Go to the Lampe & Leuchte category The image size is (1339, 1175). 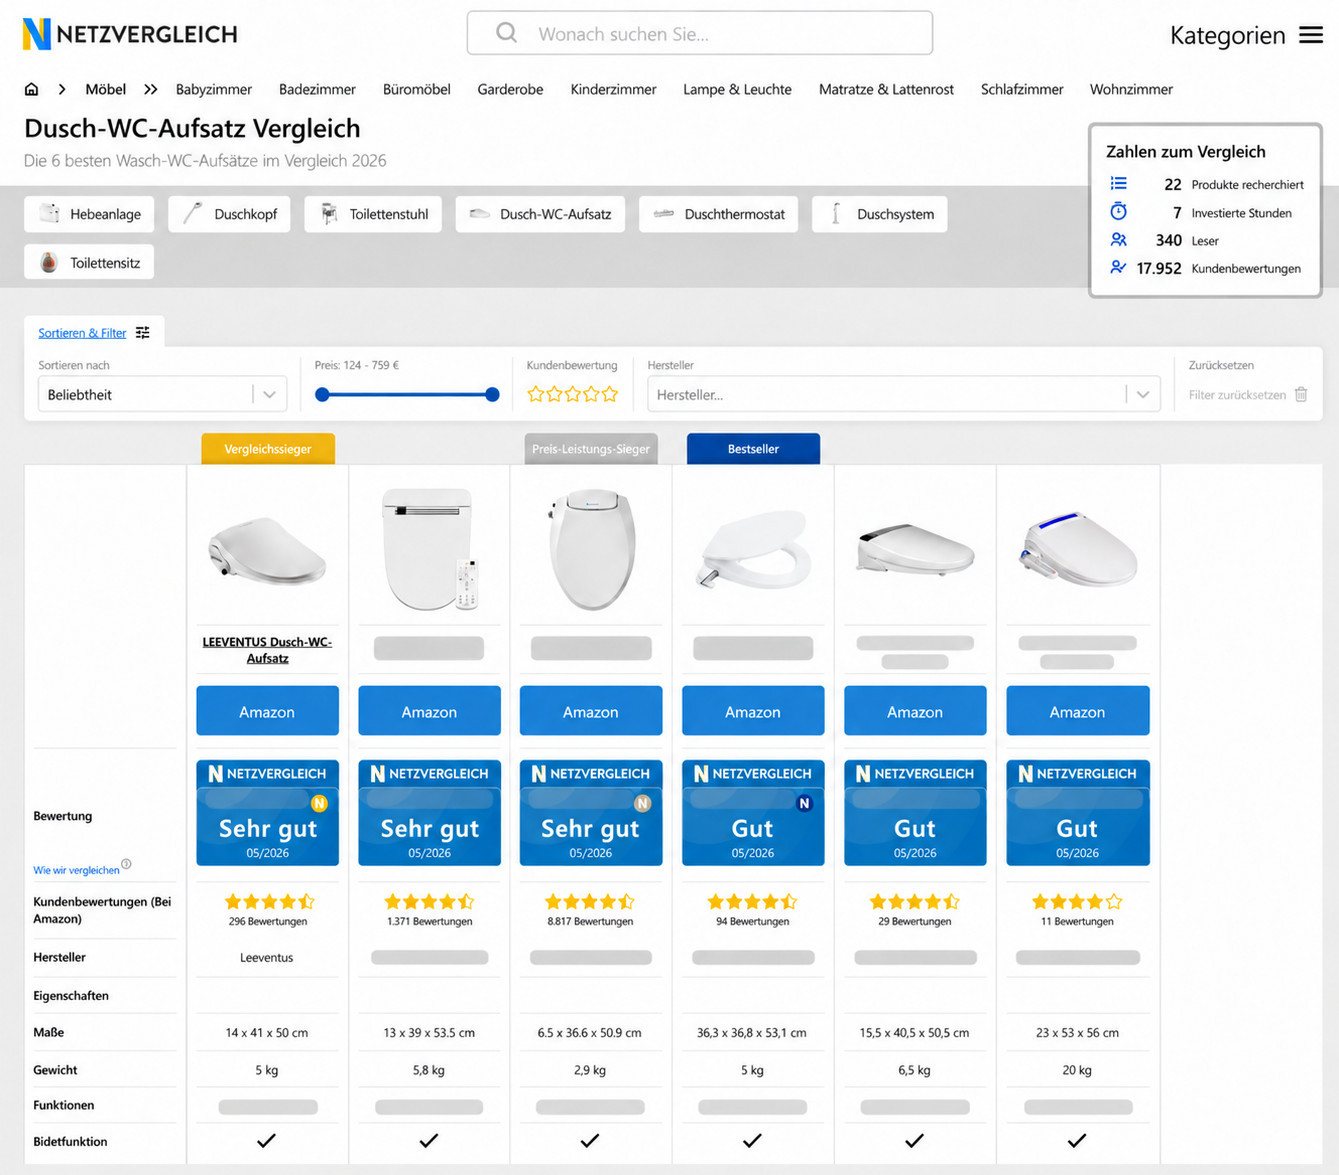coord(737,89)
